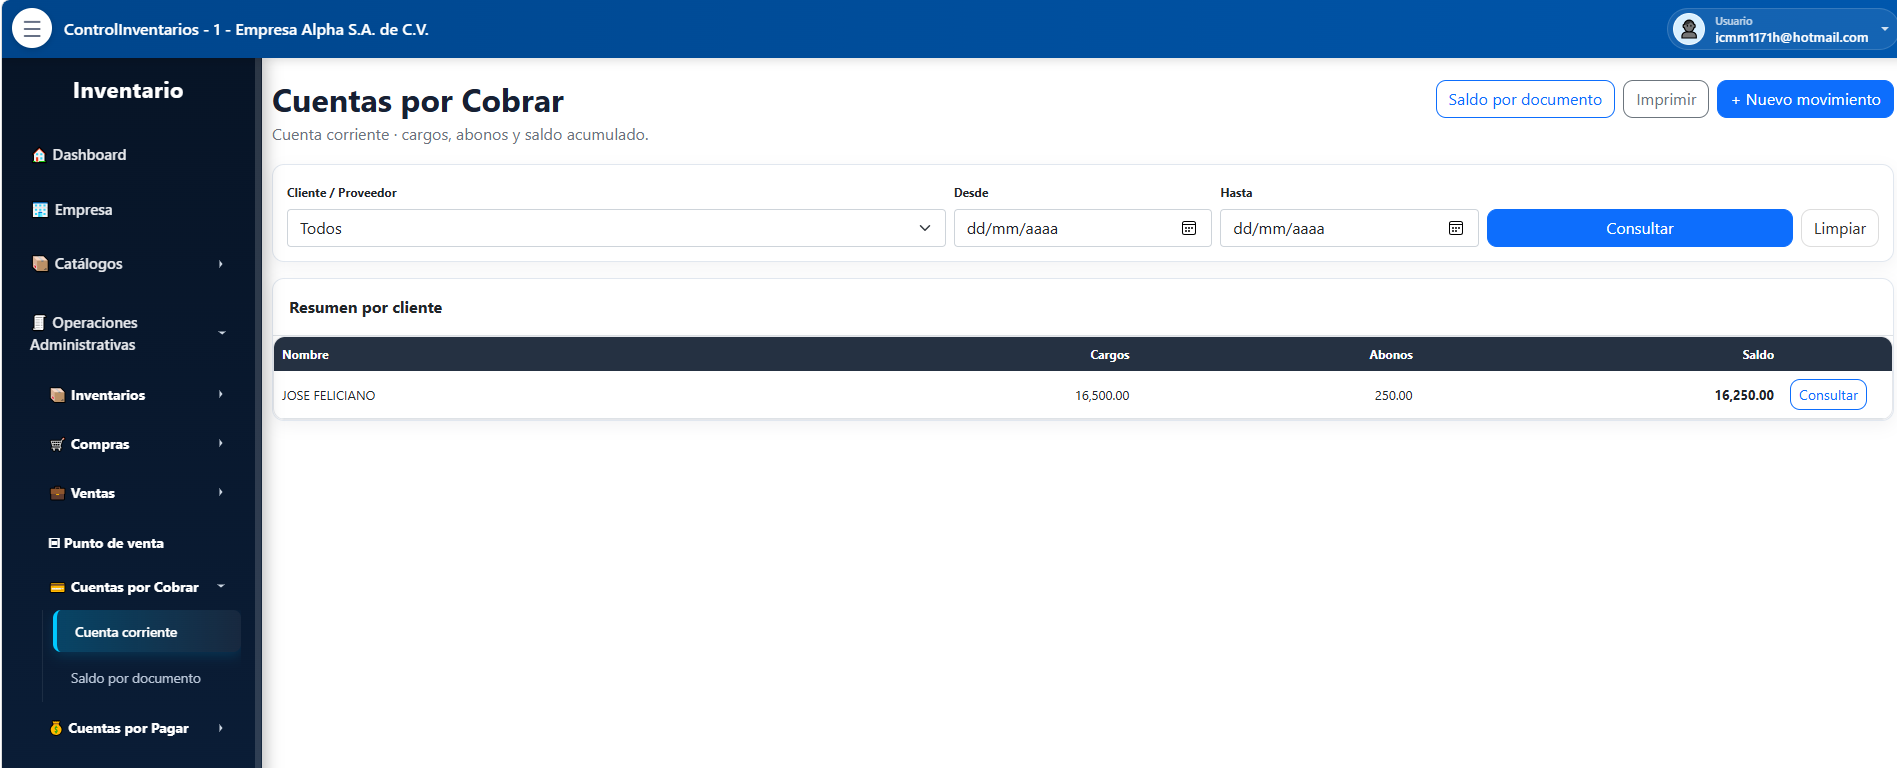
Task: Click the Catálogos box icon
Action: 40,264
